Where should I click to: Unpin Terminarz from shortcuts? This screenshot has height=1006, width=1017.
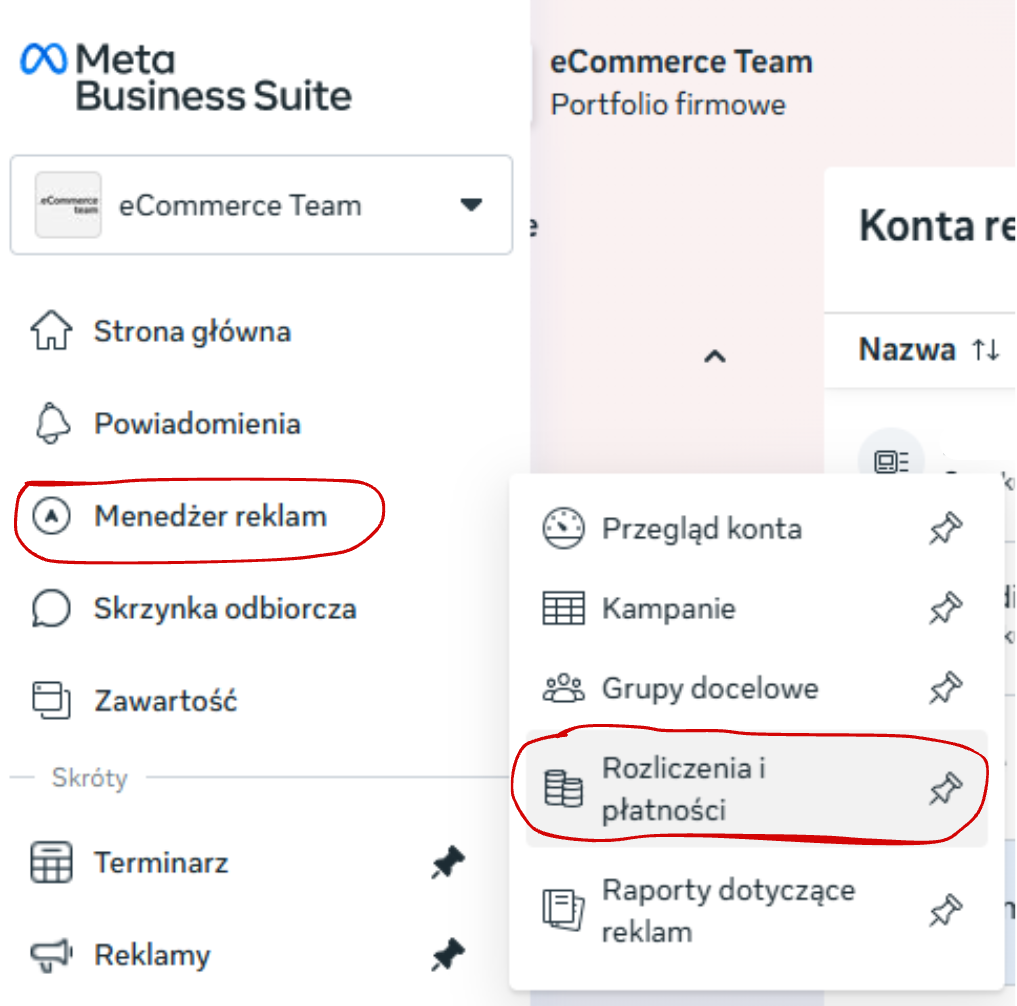[x=447, y=863]
